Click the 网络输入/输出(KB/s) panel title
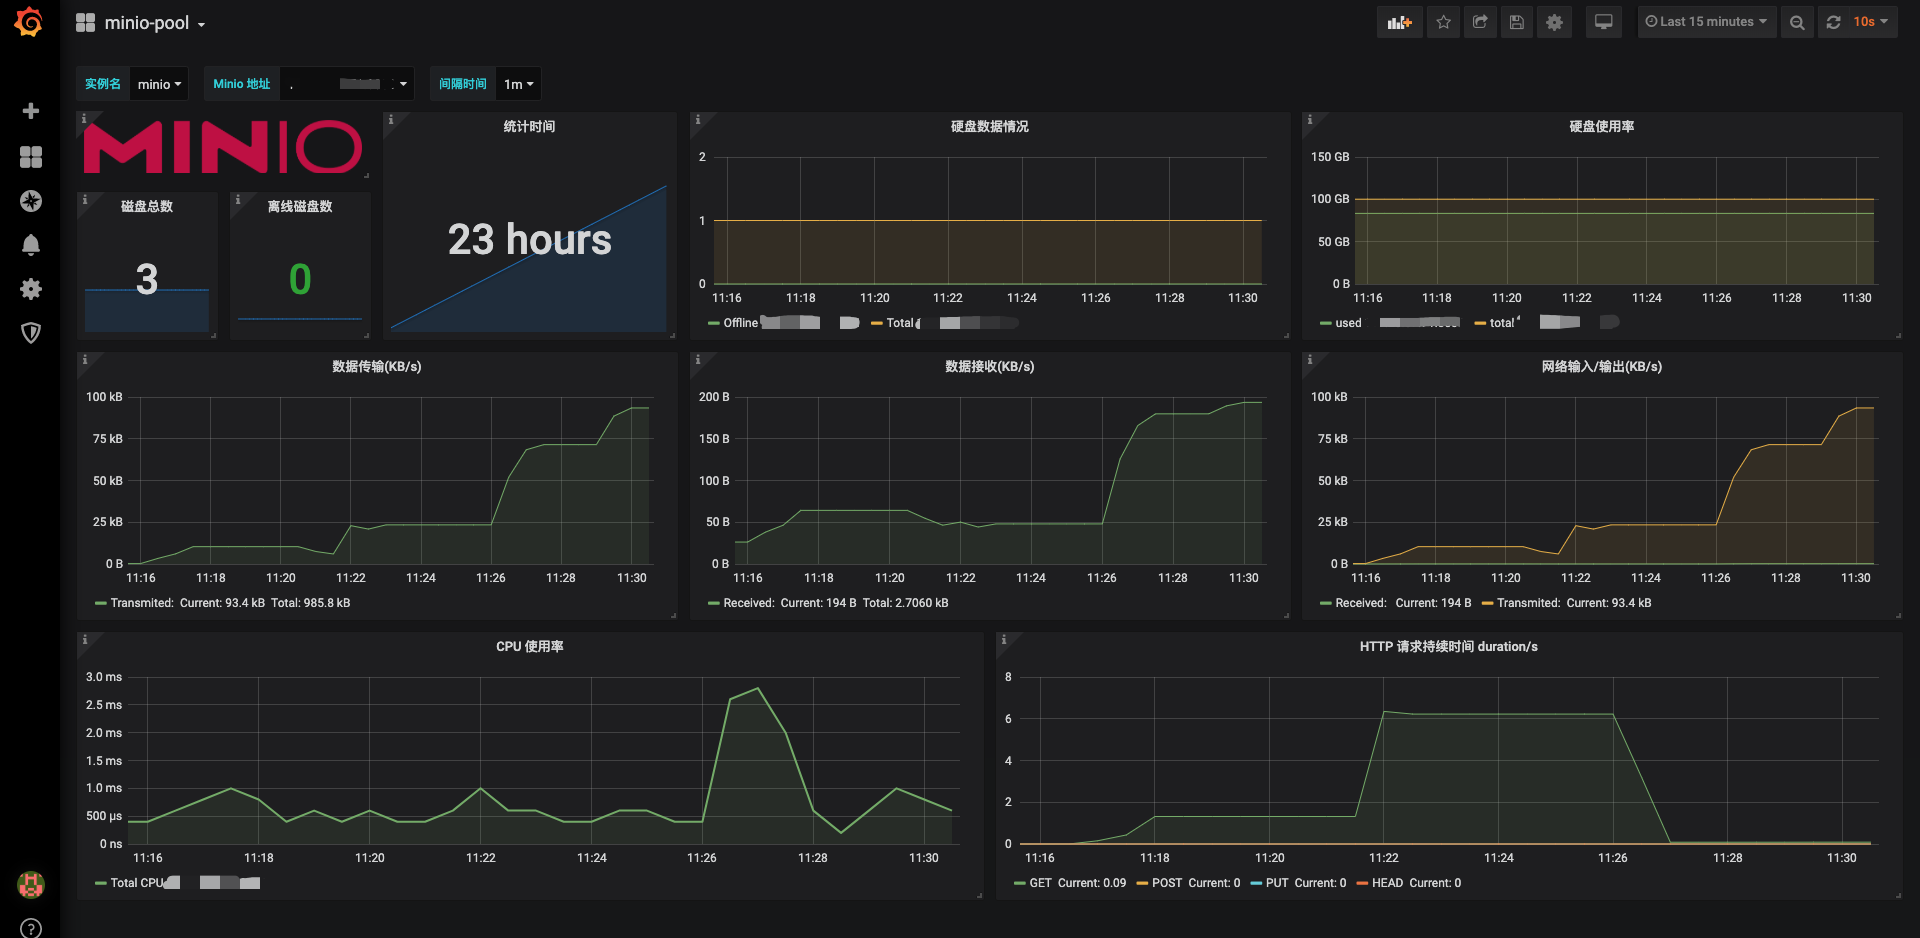The width and height of the screenshot is (1920, 938). point(1602,366)
